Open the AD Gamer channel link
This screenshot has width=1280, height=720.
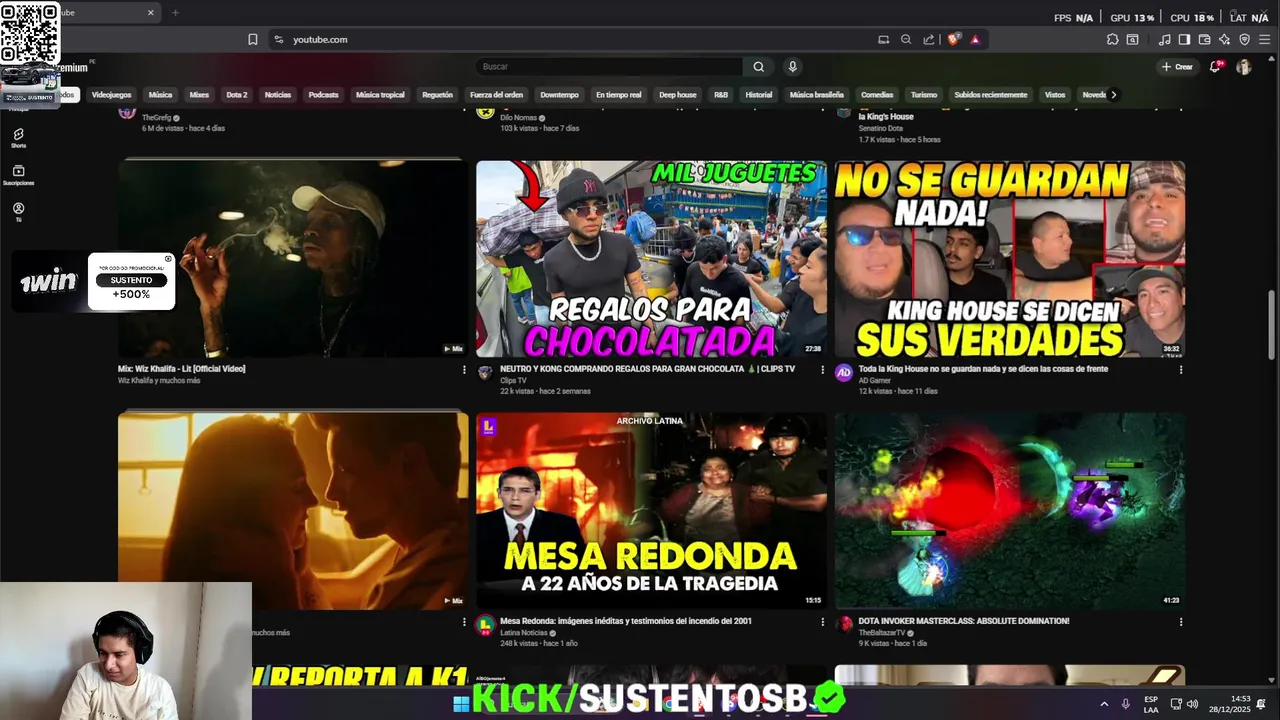tap(874, 381)
